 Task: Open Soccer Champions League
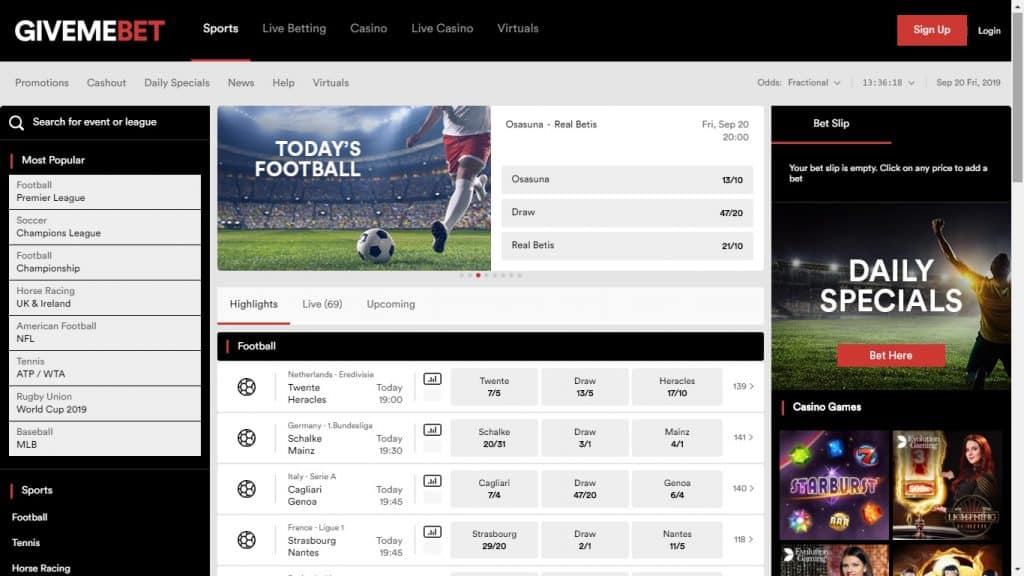click(x=105, y=227)
